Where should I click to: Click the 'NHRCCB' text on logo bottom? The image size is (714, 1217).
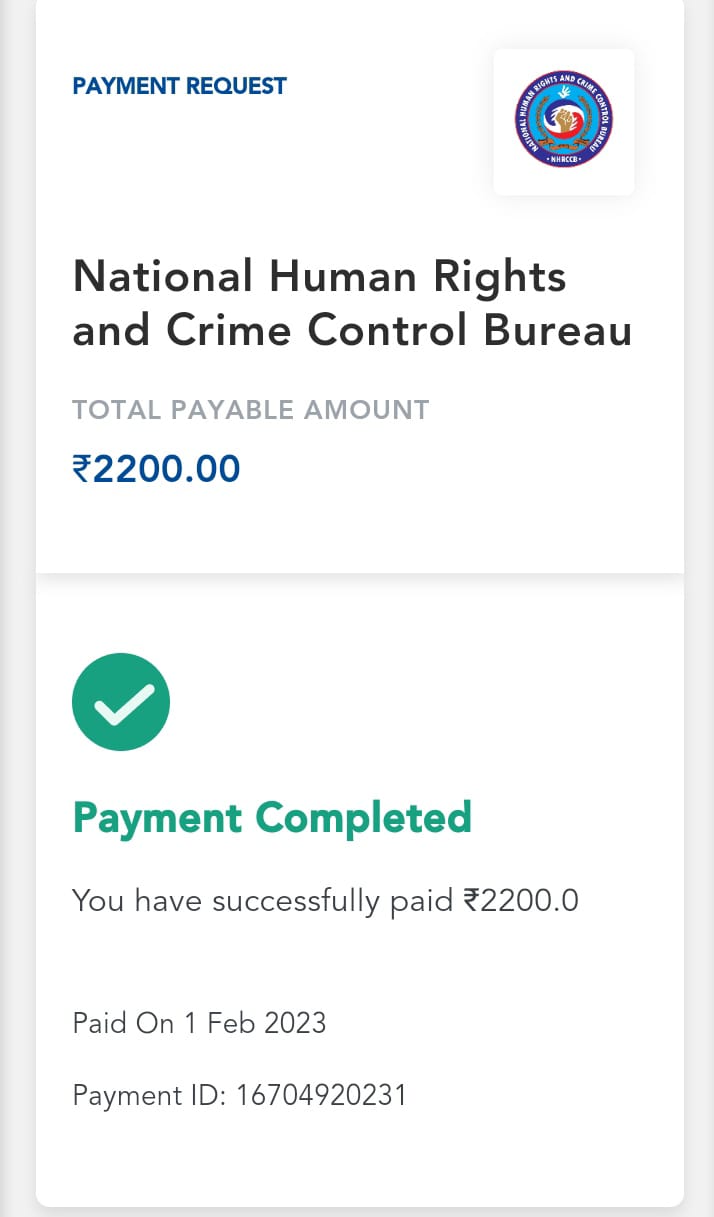pos(564,157)
